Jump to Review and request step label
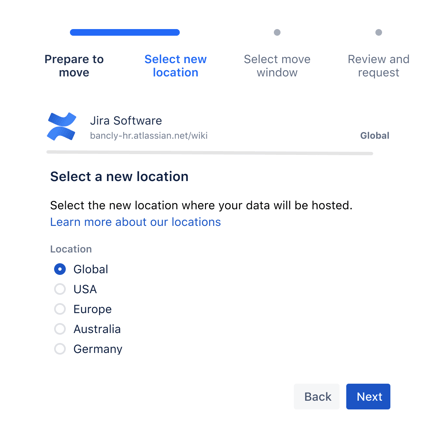 tap(378, 66)
